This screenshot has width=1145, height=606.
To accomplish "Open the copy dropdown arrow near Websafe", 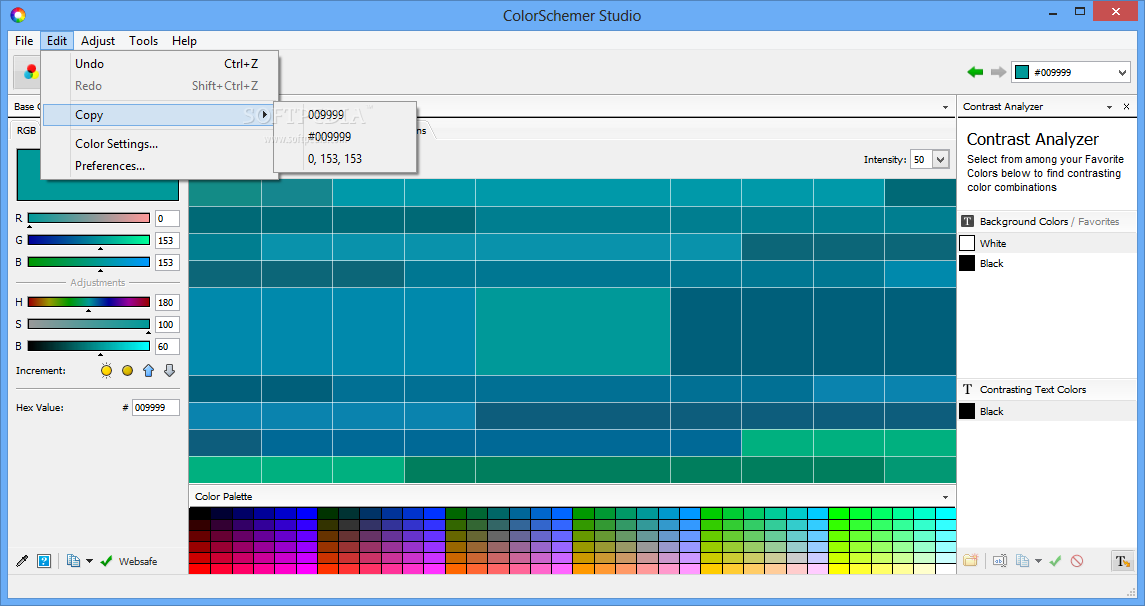I will (89, 561).
